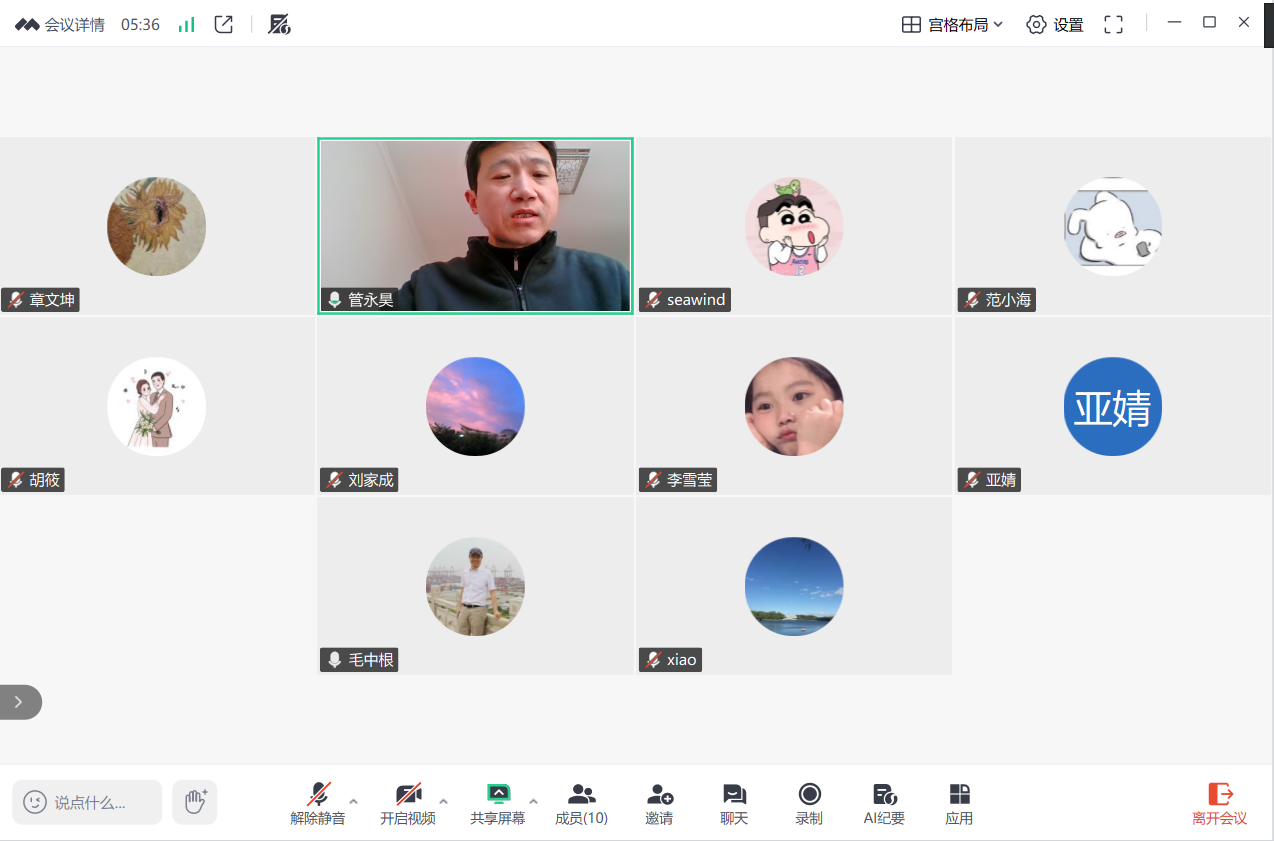
Task: Expand the collapsed side panel arrow
Action: (19, 702)
